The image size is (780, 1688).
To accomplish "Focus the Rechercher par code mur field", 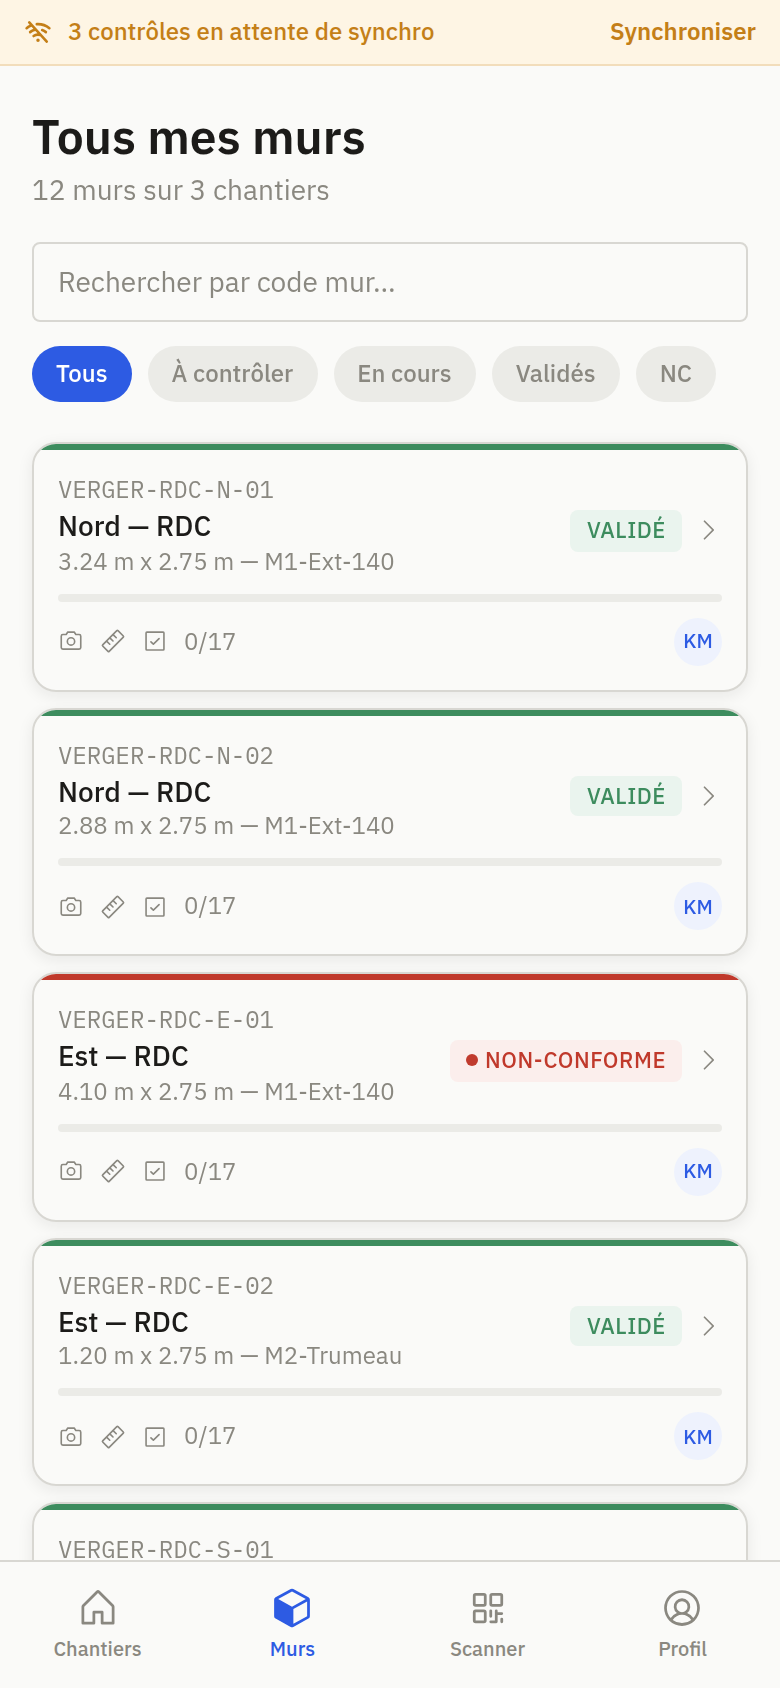I will 390,282.
